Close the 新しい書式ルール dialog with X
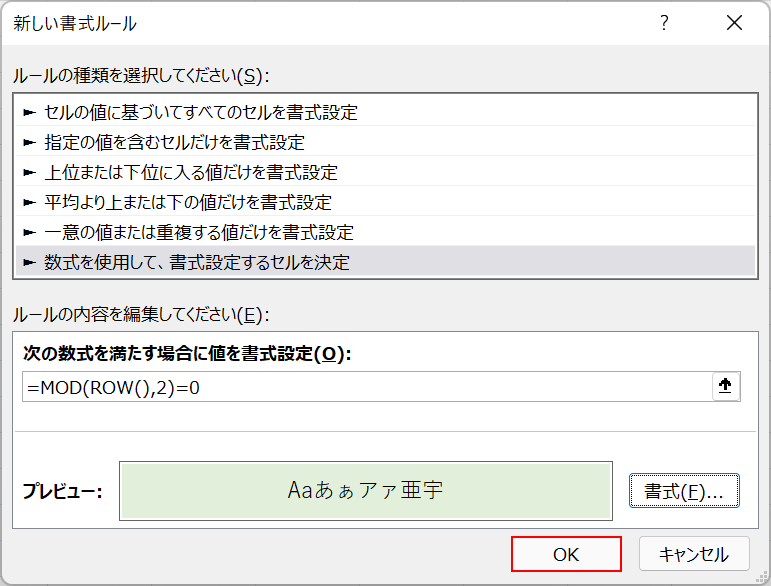Viewport: 771px width, 586px height. (x=735, y=23)
